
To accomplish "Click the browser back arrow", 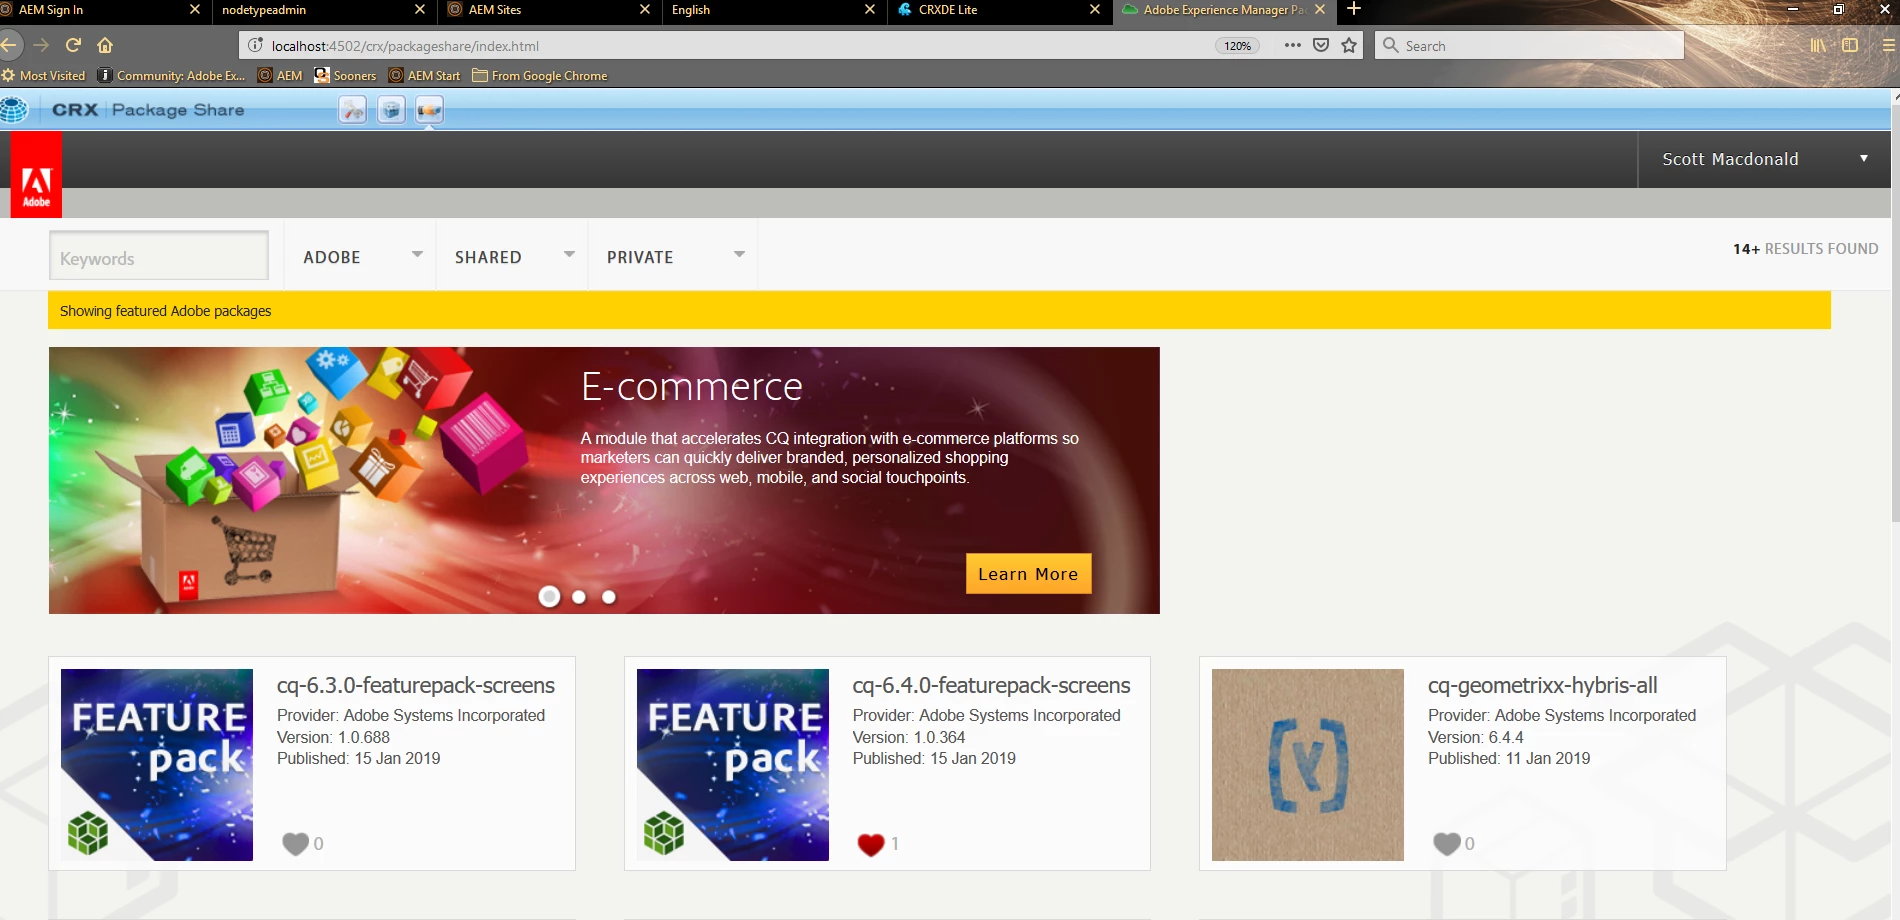I will pos(9,45).
